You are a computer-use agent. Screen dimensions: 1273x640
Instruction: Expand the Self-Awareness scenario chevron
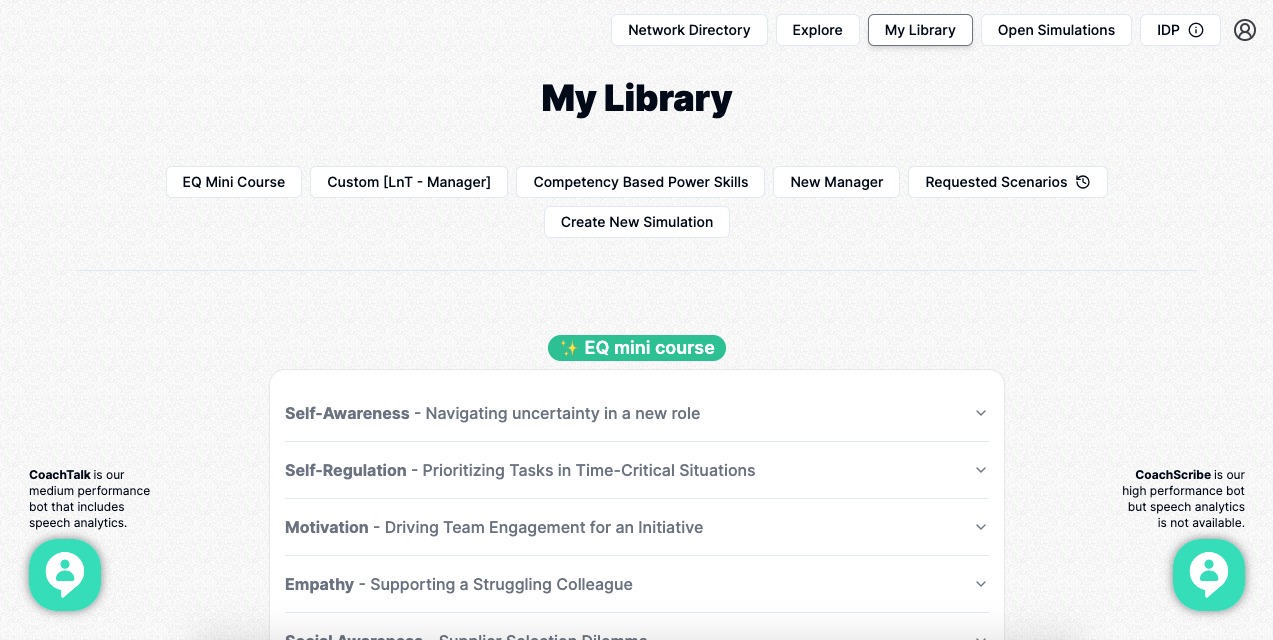(981, 413)
